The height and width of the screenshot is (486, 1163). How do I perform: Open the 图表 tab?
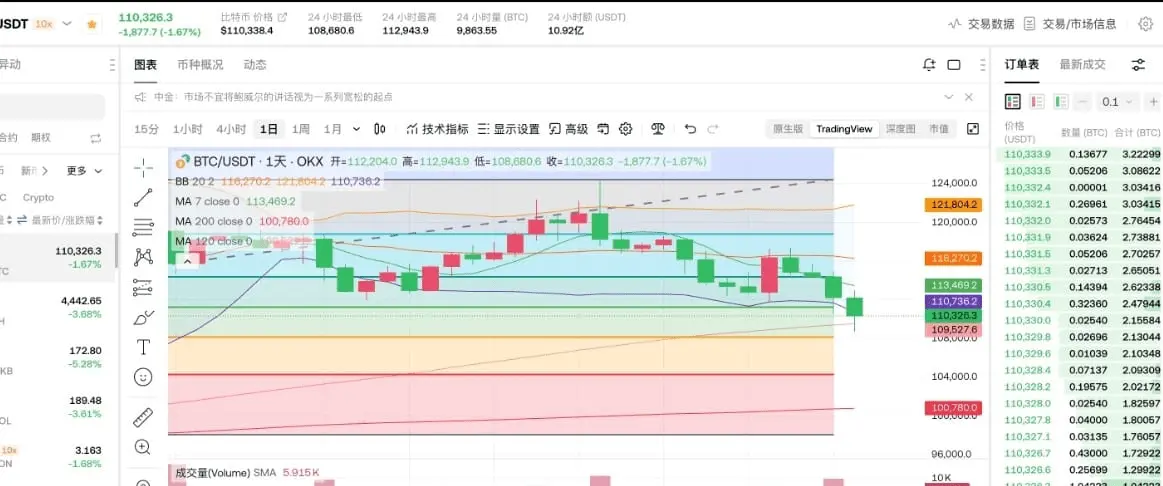coord(145,65)
